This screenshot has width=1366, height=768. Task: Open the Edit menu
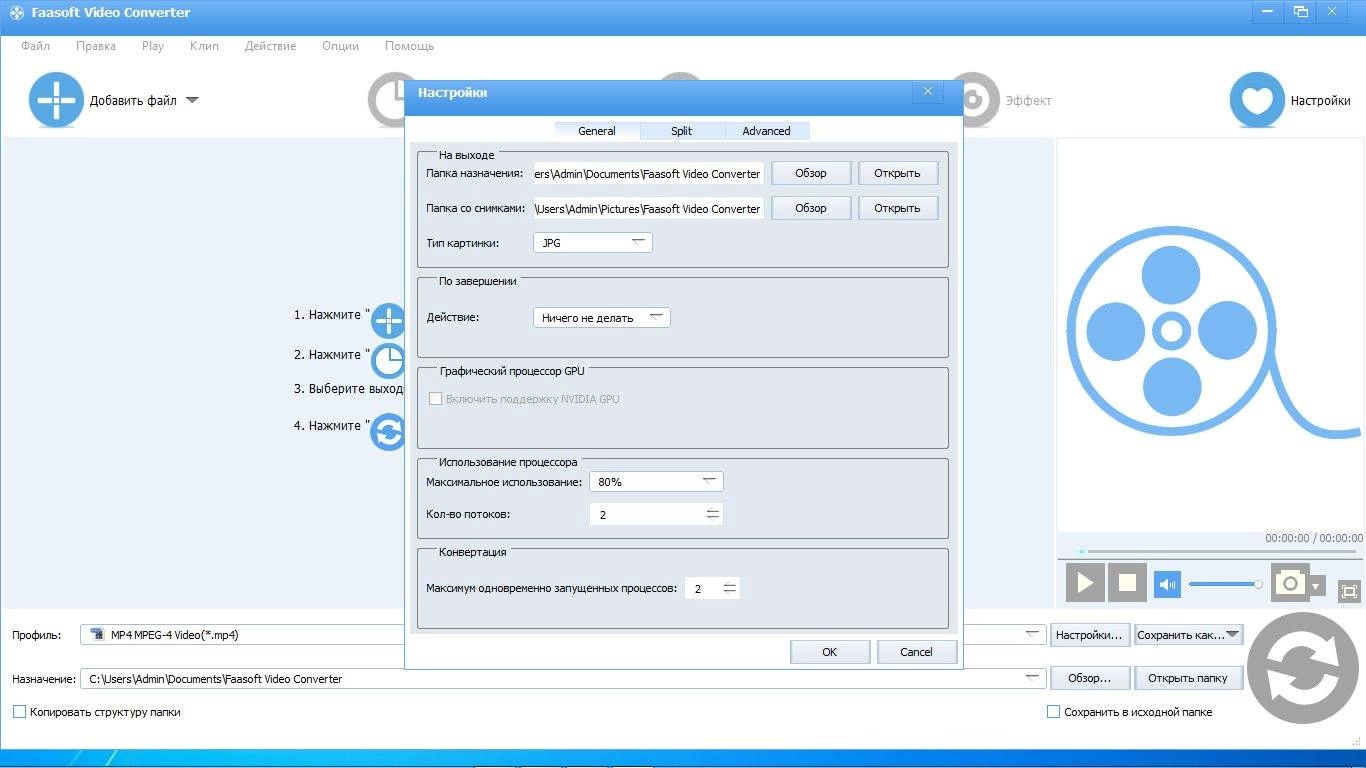[x=96, y=46]
